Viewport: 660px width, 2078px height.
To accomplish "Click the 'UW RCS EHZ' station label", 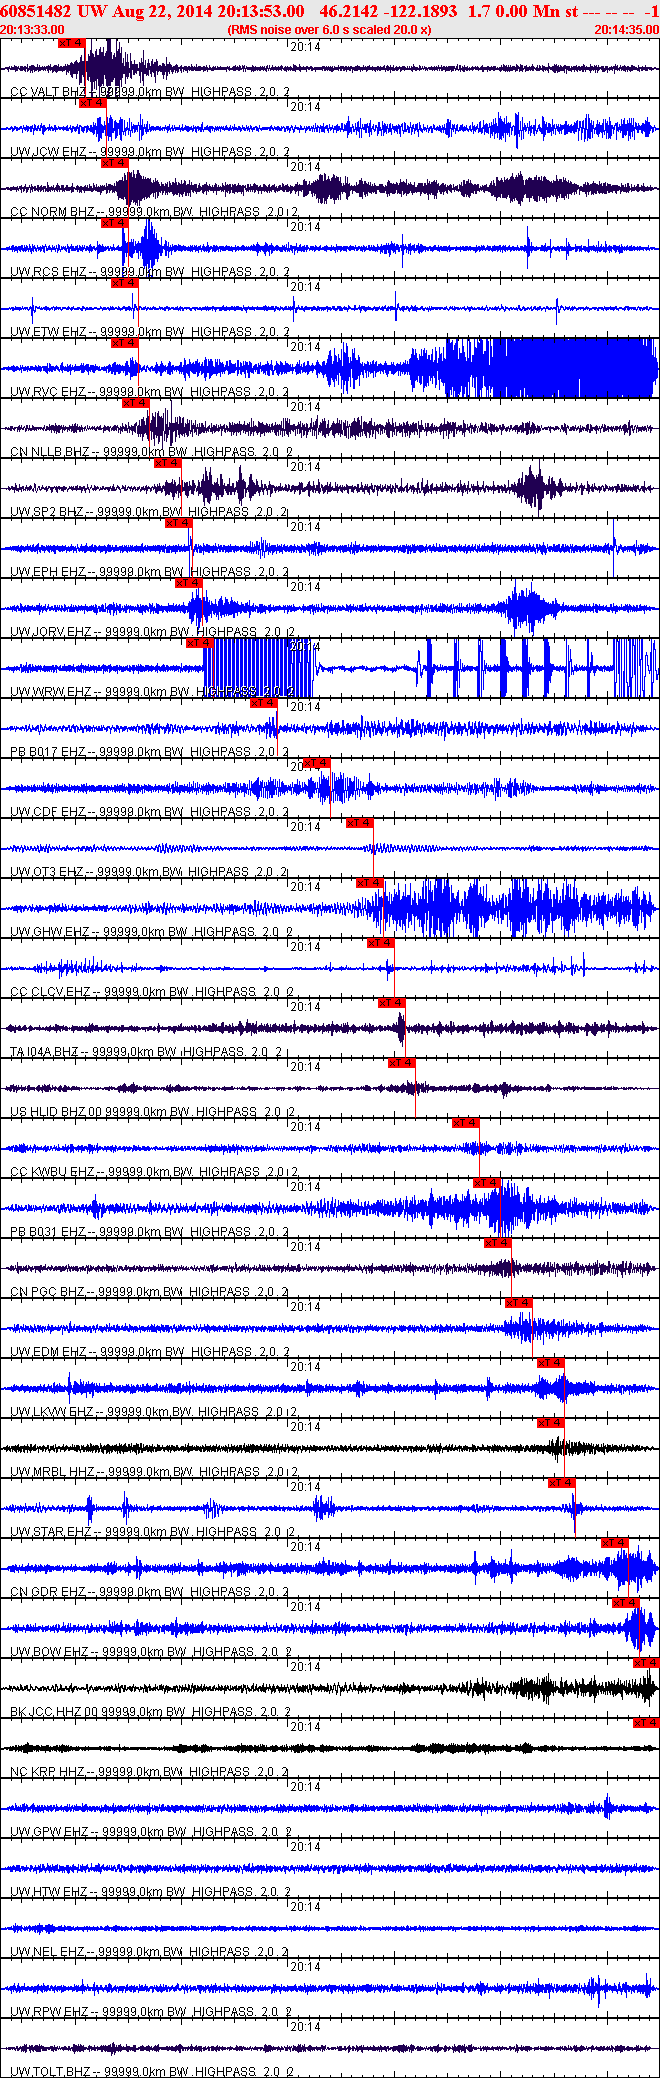I will 48,272.
